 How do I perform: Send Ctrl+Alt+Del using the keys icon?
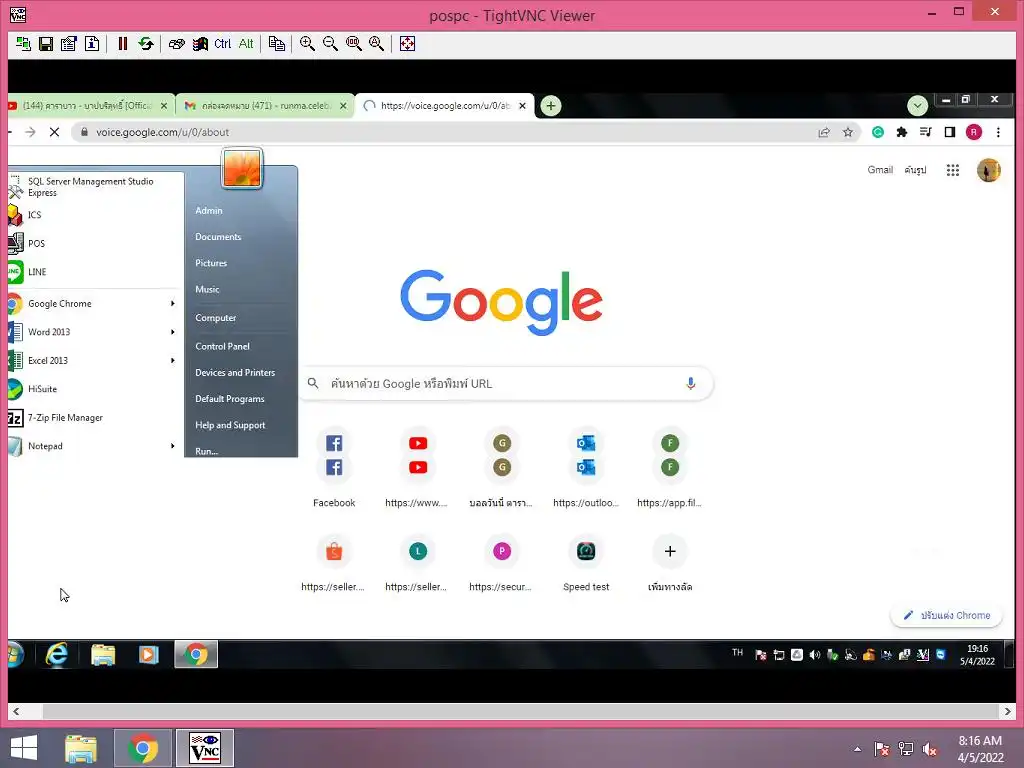[x=176, y=44]
